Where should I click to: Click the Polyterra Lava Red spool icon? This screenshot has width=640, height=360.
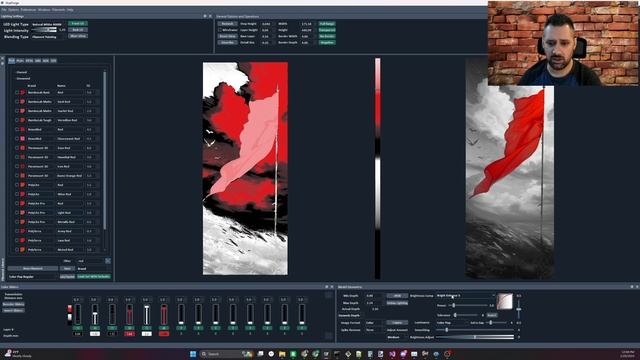point(23,240)
